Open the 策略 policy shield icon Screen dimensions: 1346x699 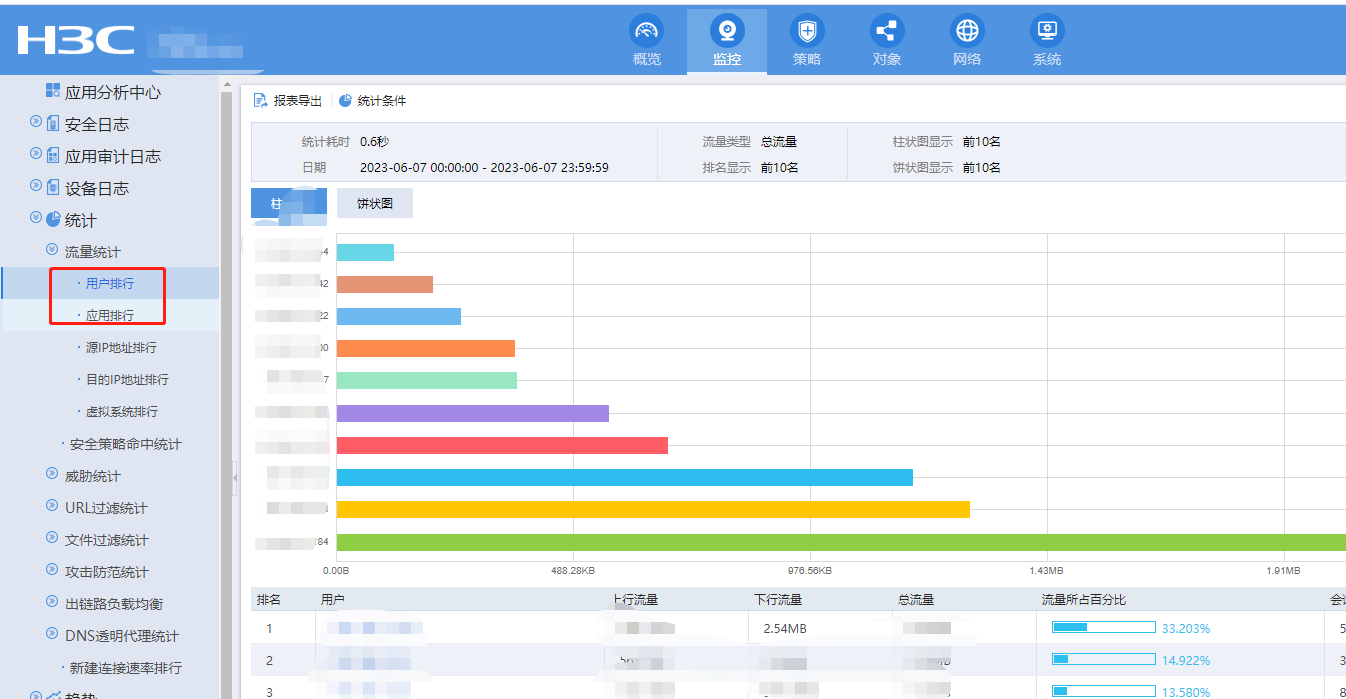click(807, 31)
